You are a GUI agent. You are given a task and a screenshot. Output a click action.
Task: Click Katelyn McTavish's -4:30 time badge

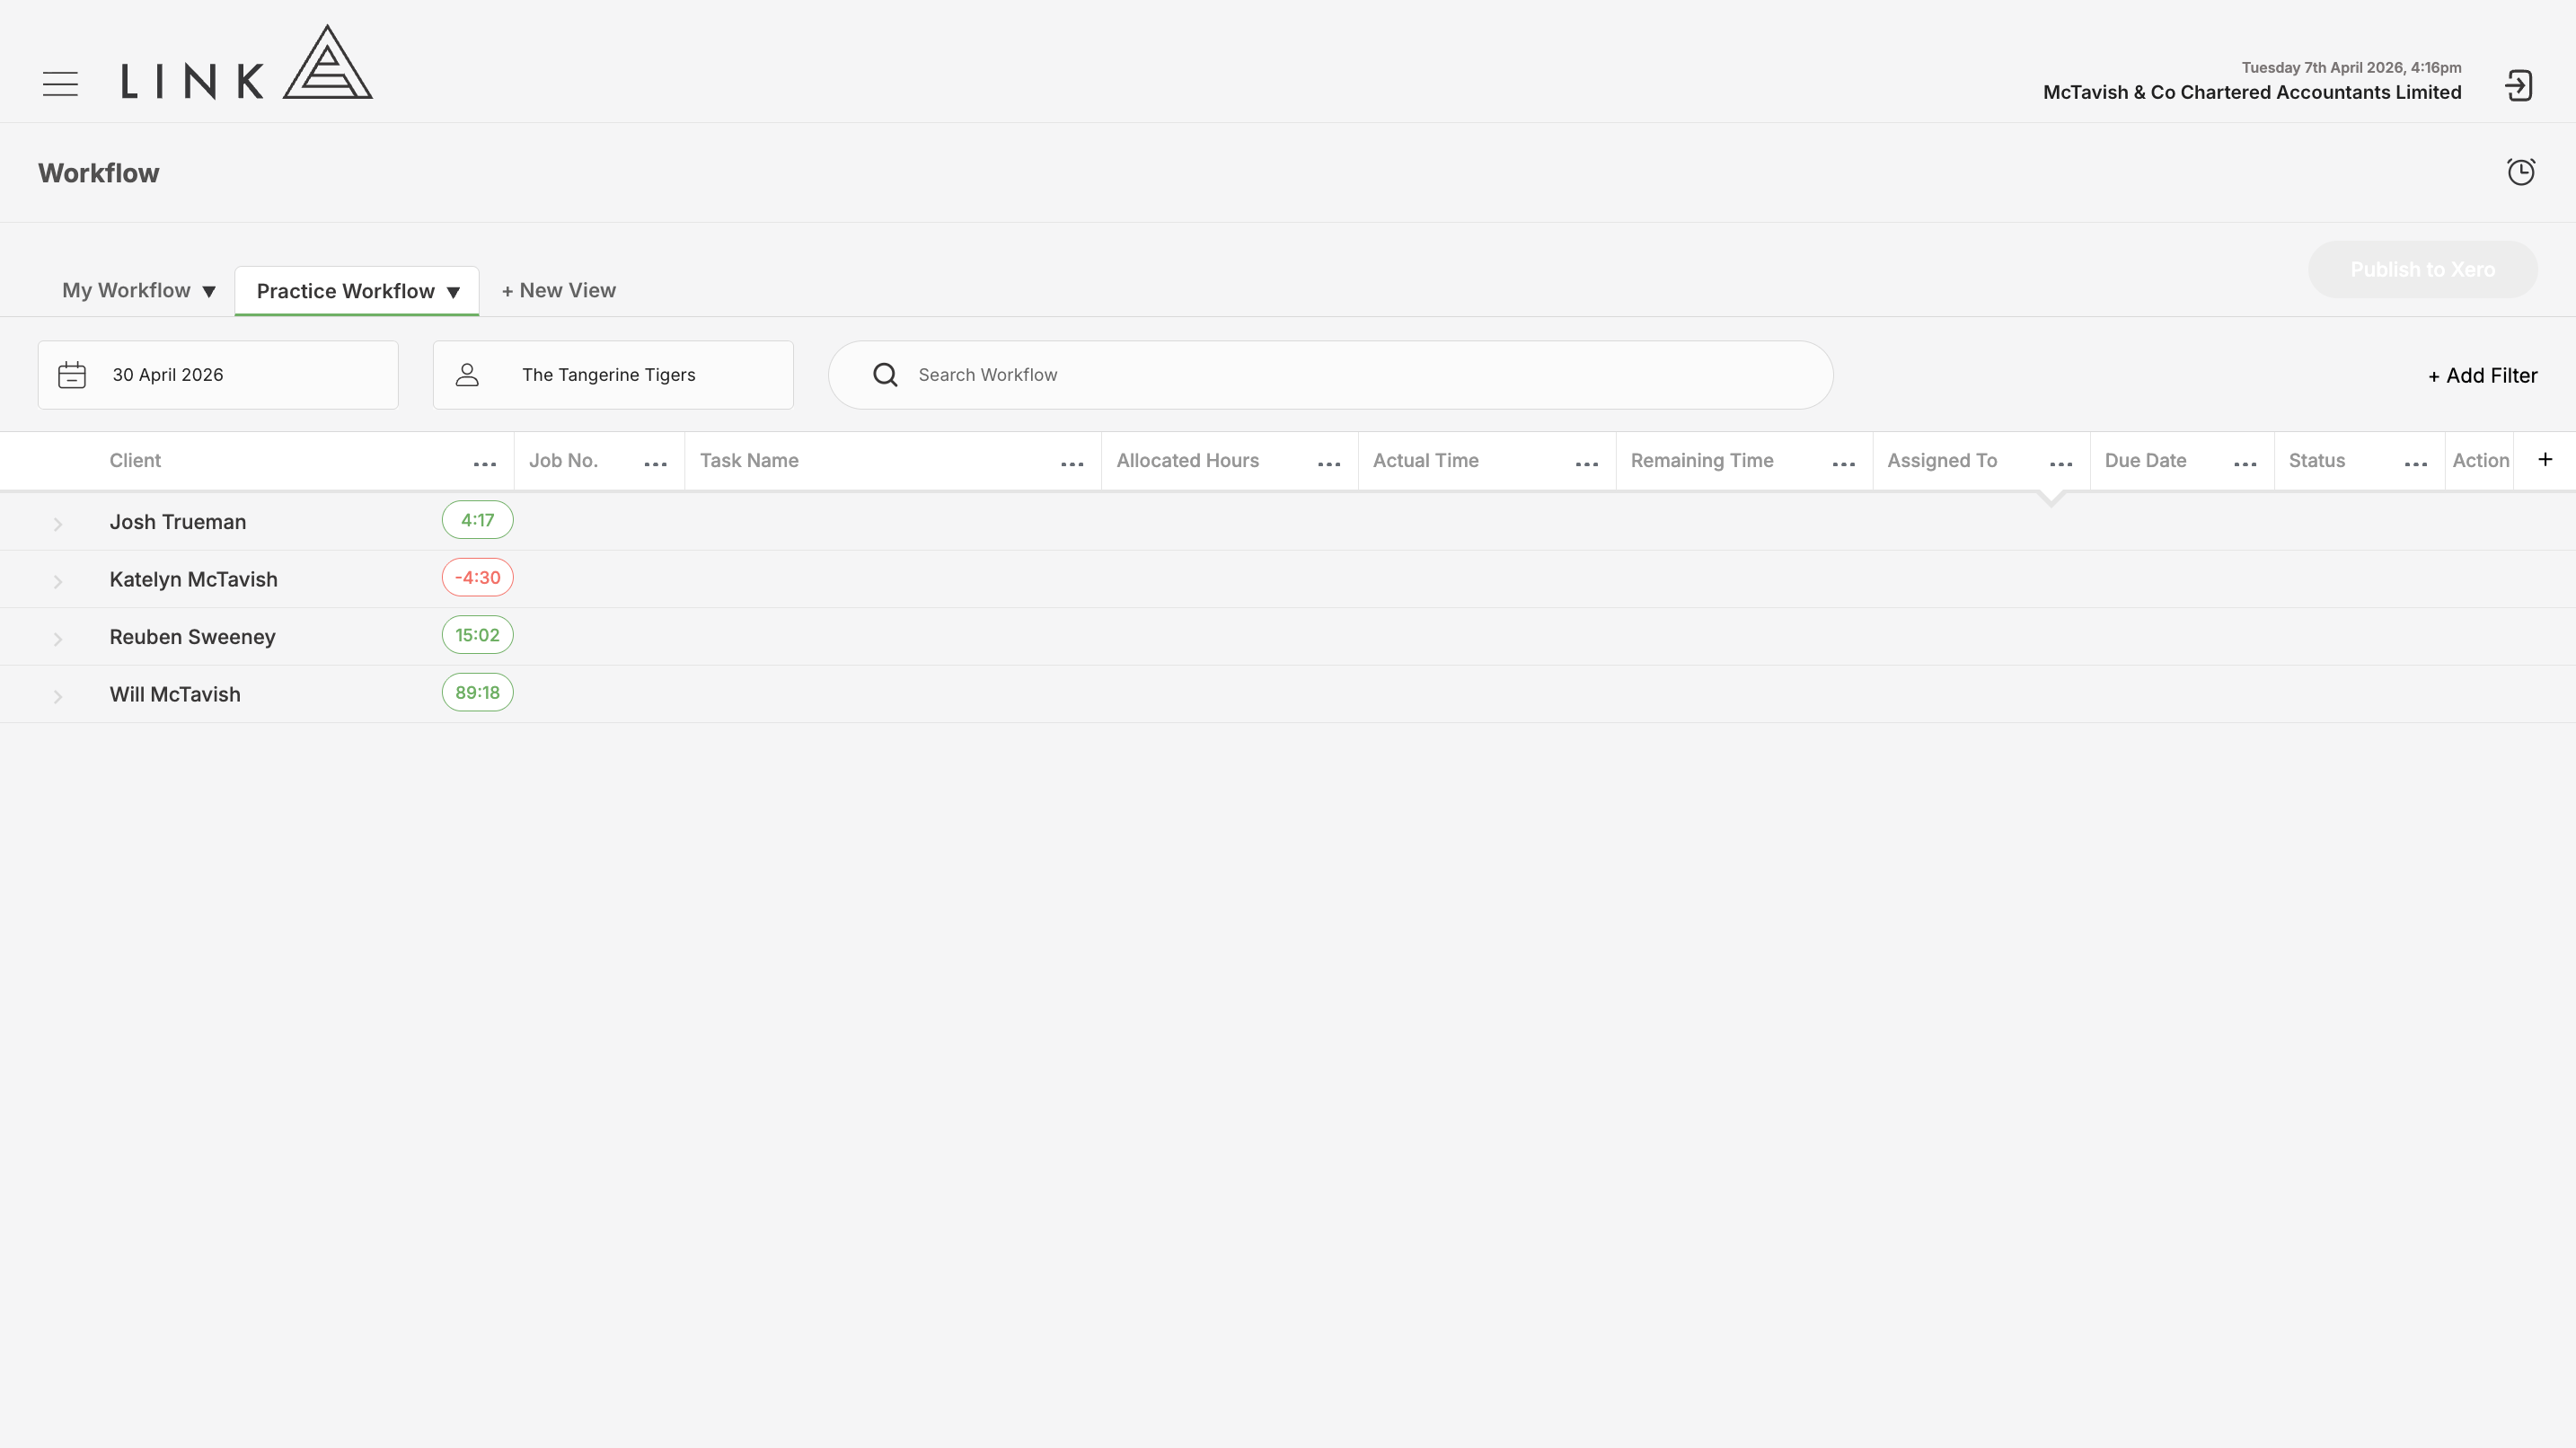click(478, 577)
